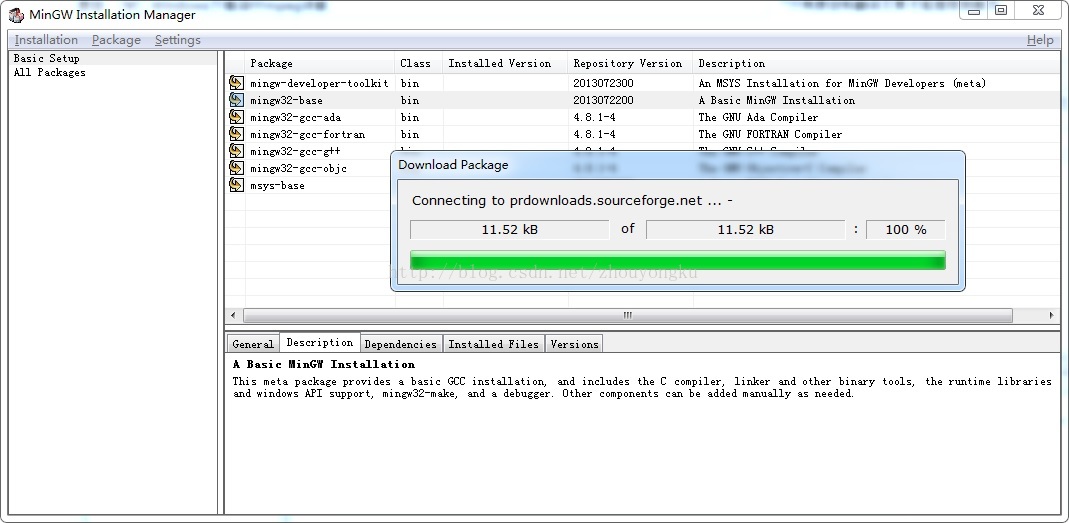Click the Download Package dialog title
The height and width of the screenshot is (523, 1069).
(x=453, y=165)
